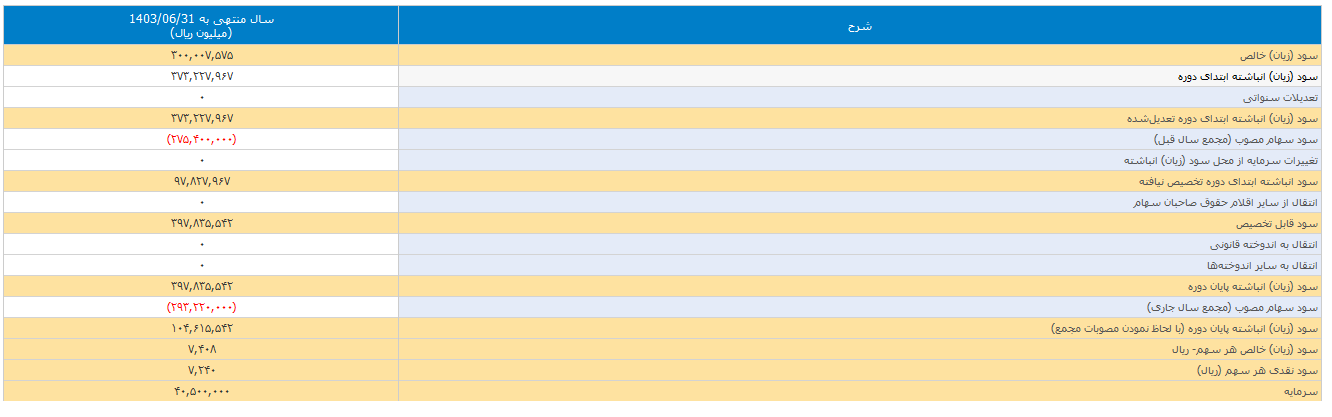Click the value ۹۷,۸۲۷,۹۶۷

pyautogui.click(x=201, y=181)
